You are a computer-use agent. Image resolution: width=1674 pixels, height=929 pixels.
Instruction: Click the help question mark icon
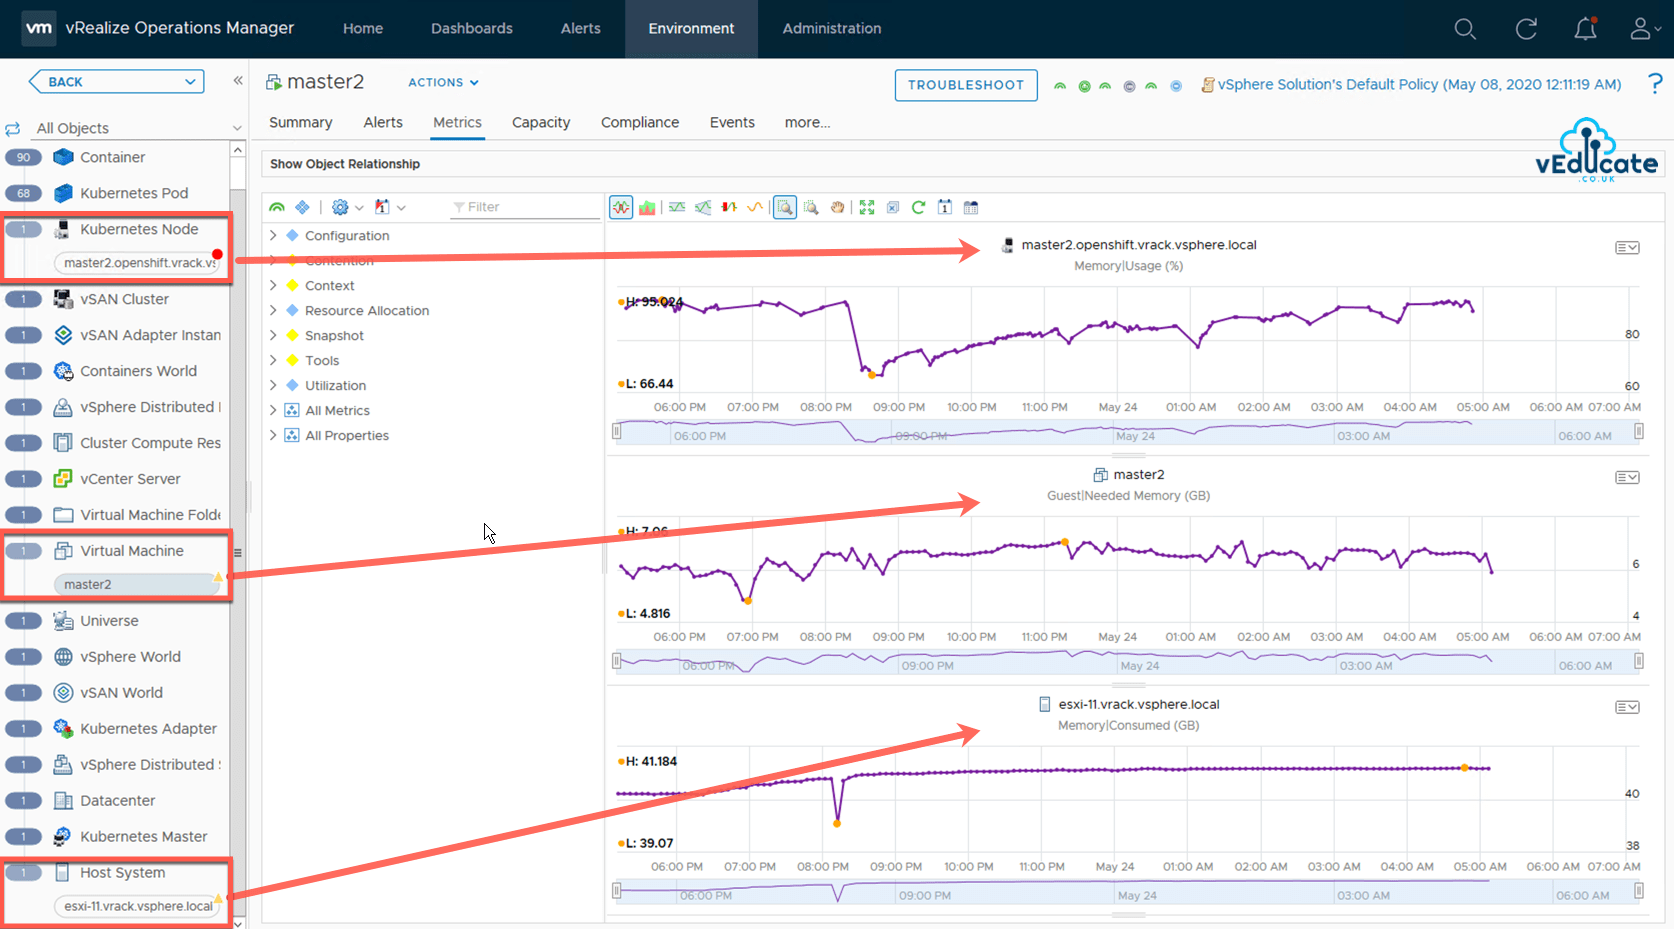tap(1655, 84)
